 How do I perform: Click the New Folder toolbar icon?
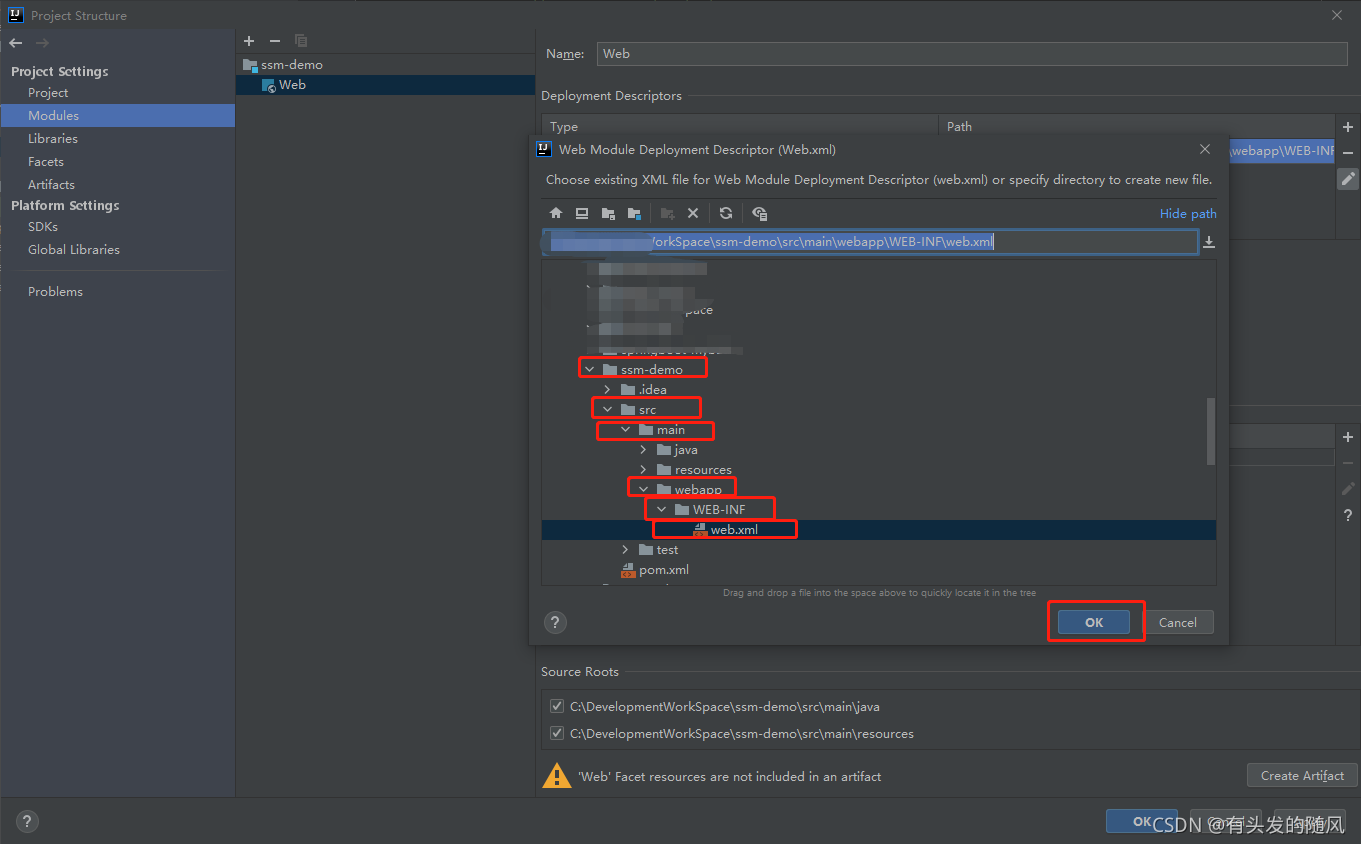point(668,213)
